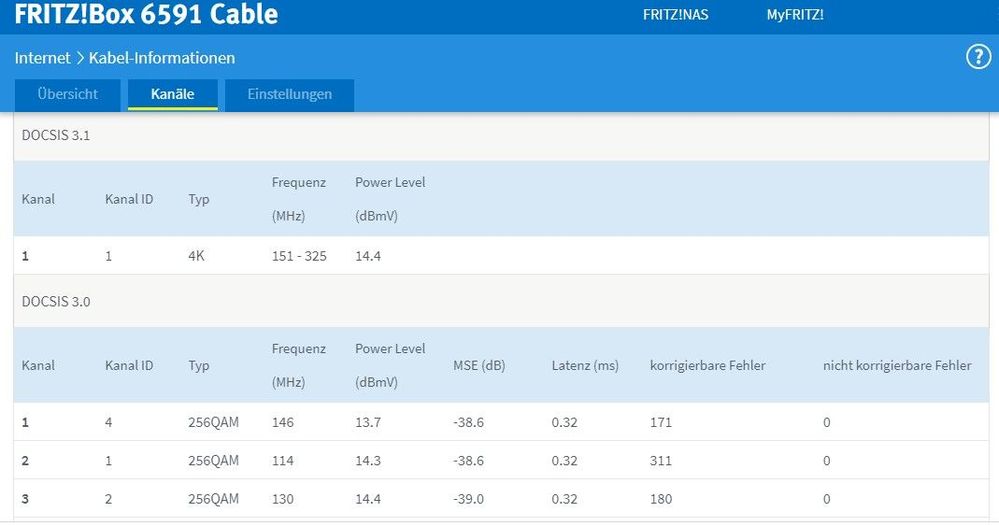Click Kanal header in DOCSIS 3.1 table
999x525 pixels.
tap(38, 199)
